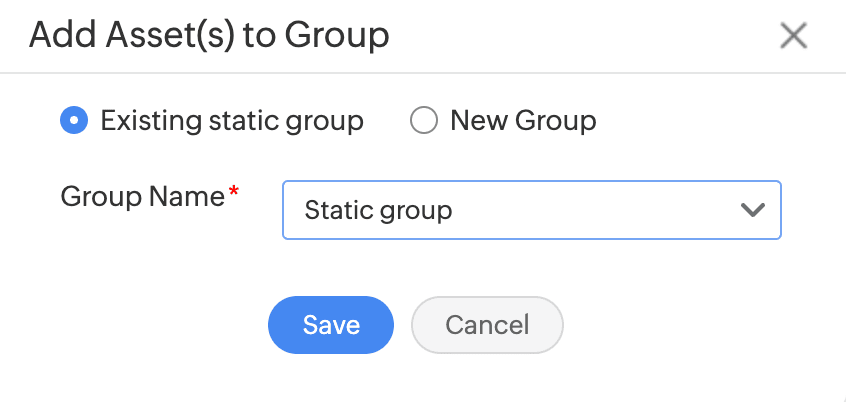
Task: Click the 'New Group' label text
Action: 523,121
